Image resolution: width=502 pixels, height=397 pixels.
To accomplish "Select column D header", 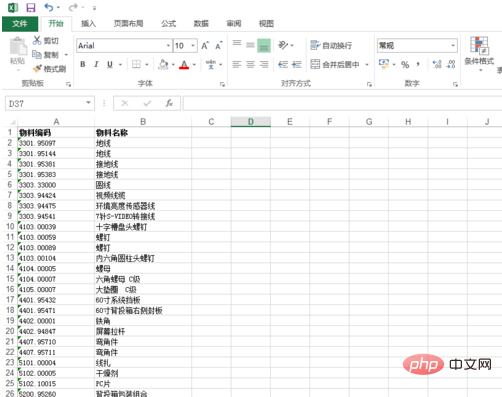I will (x=251, y=122).
